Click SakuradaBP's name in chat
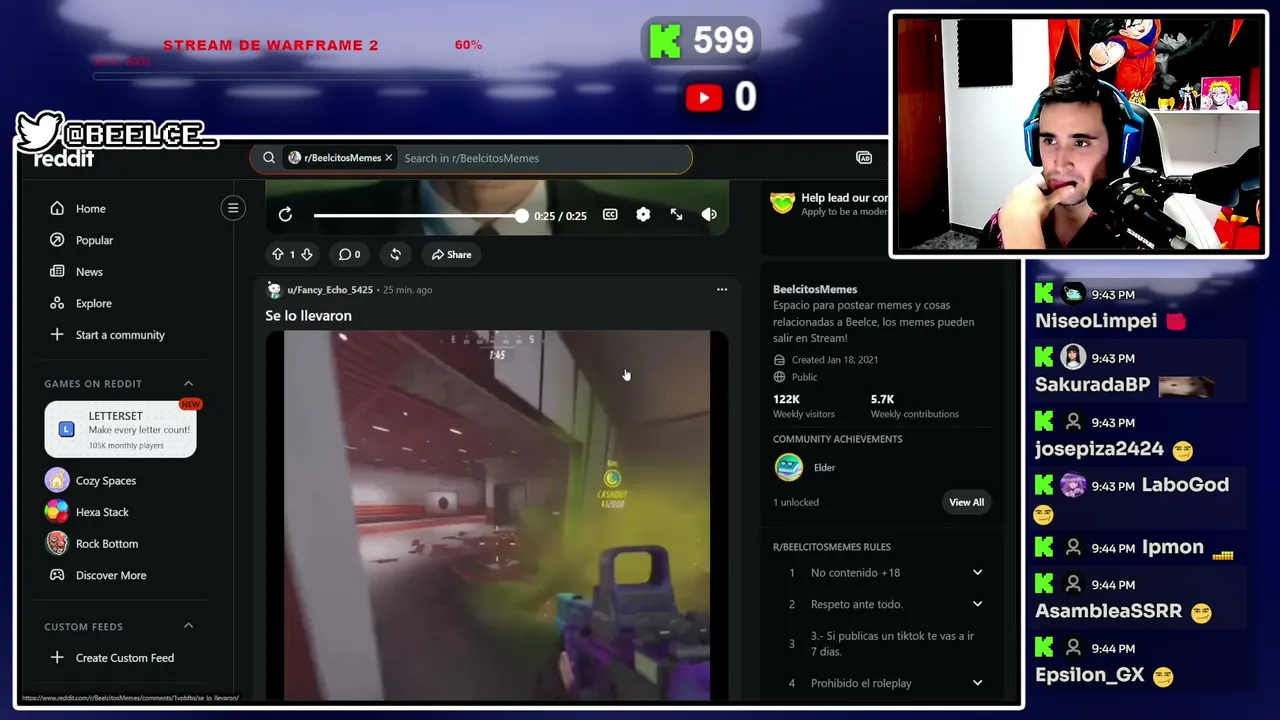 pyautogui.click(x=1092, y=385)
